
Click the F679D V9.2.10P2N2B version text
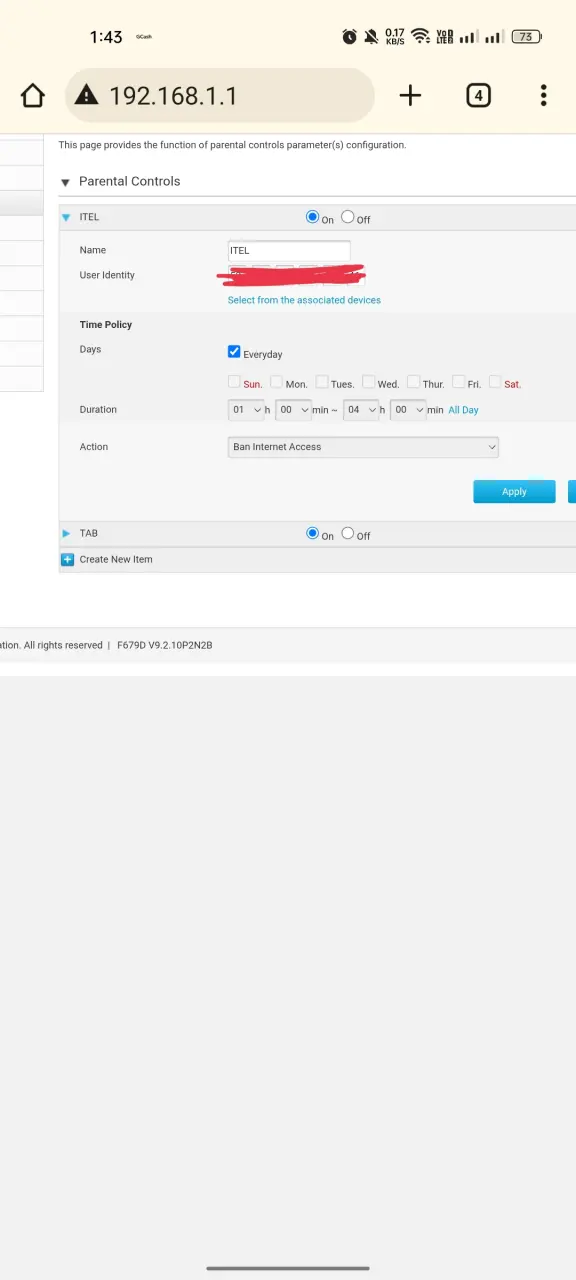click(165, 645)
